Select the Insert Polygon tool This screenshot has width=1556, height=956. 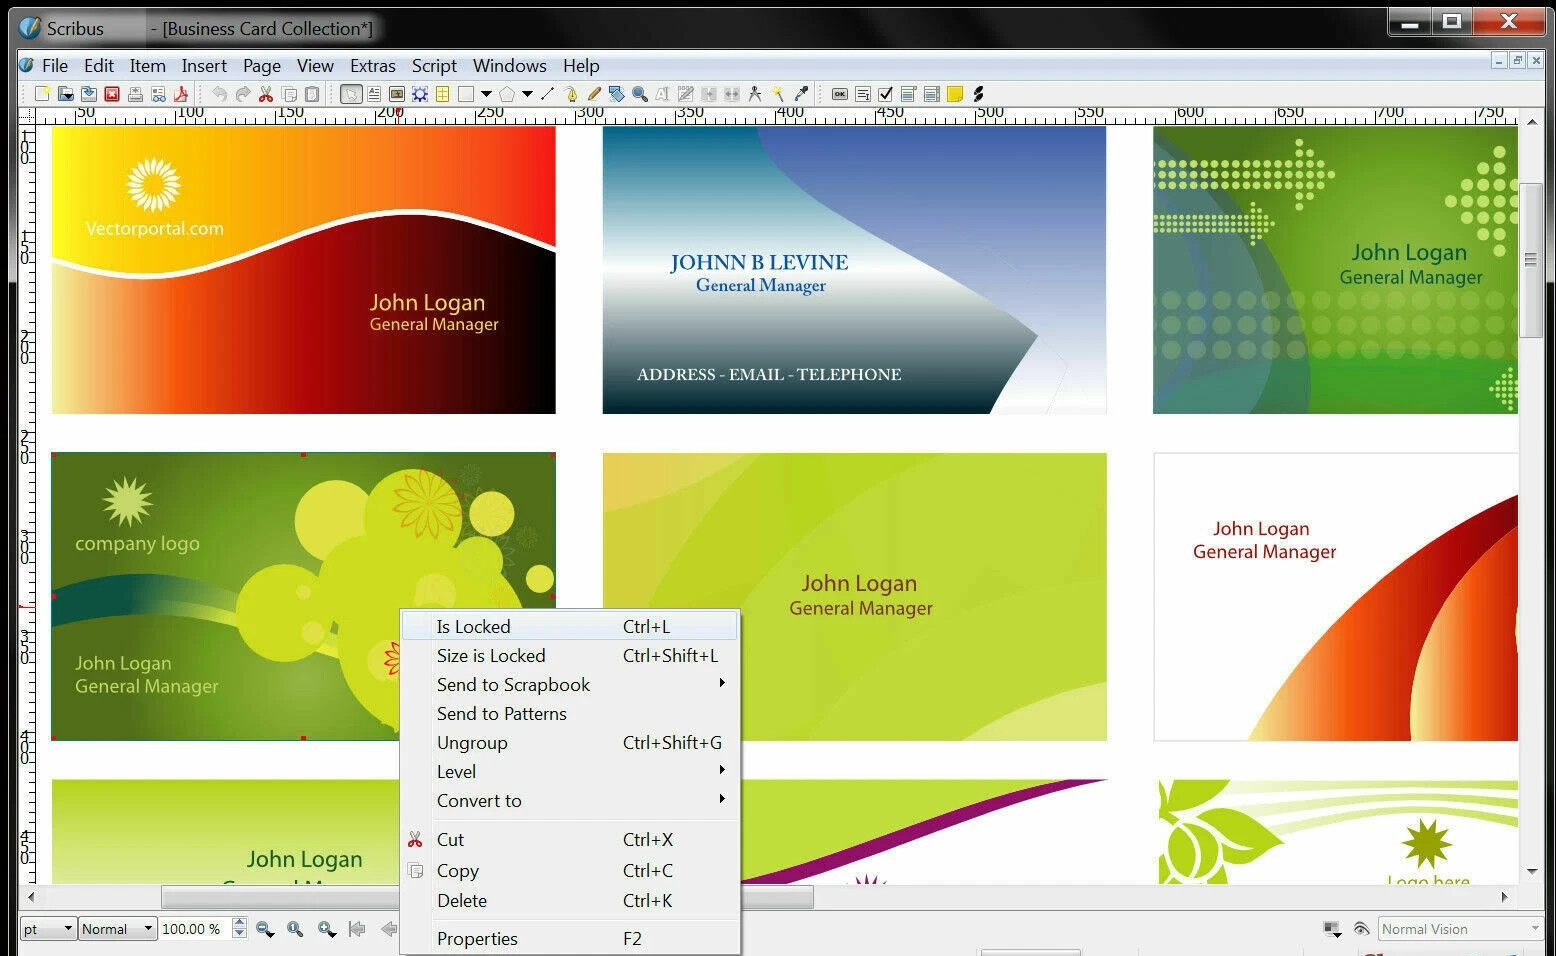(x=507, y=94)
